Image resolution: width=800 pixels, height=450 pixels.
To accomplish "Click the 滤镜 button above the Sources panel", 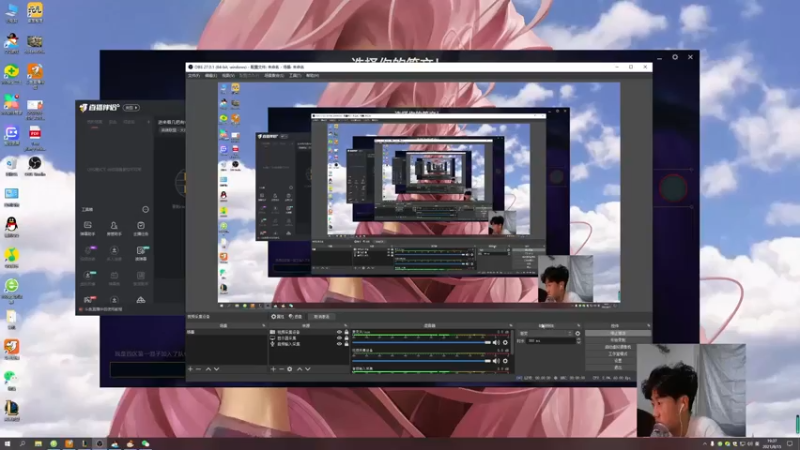I will [x=295, y=317].
